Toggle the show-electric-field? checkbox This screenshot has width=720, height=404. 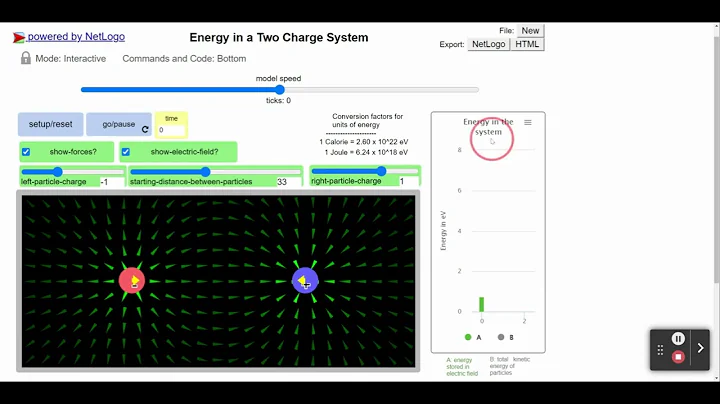[126, 152]
